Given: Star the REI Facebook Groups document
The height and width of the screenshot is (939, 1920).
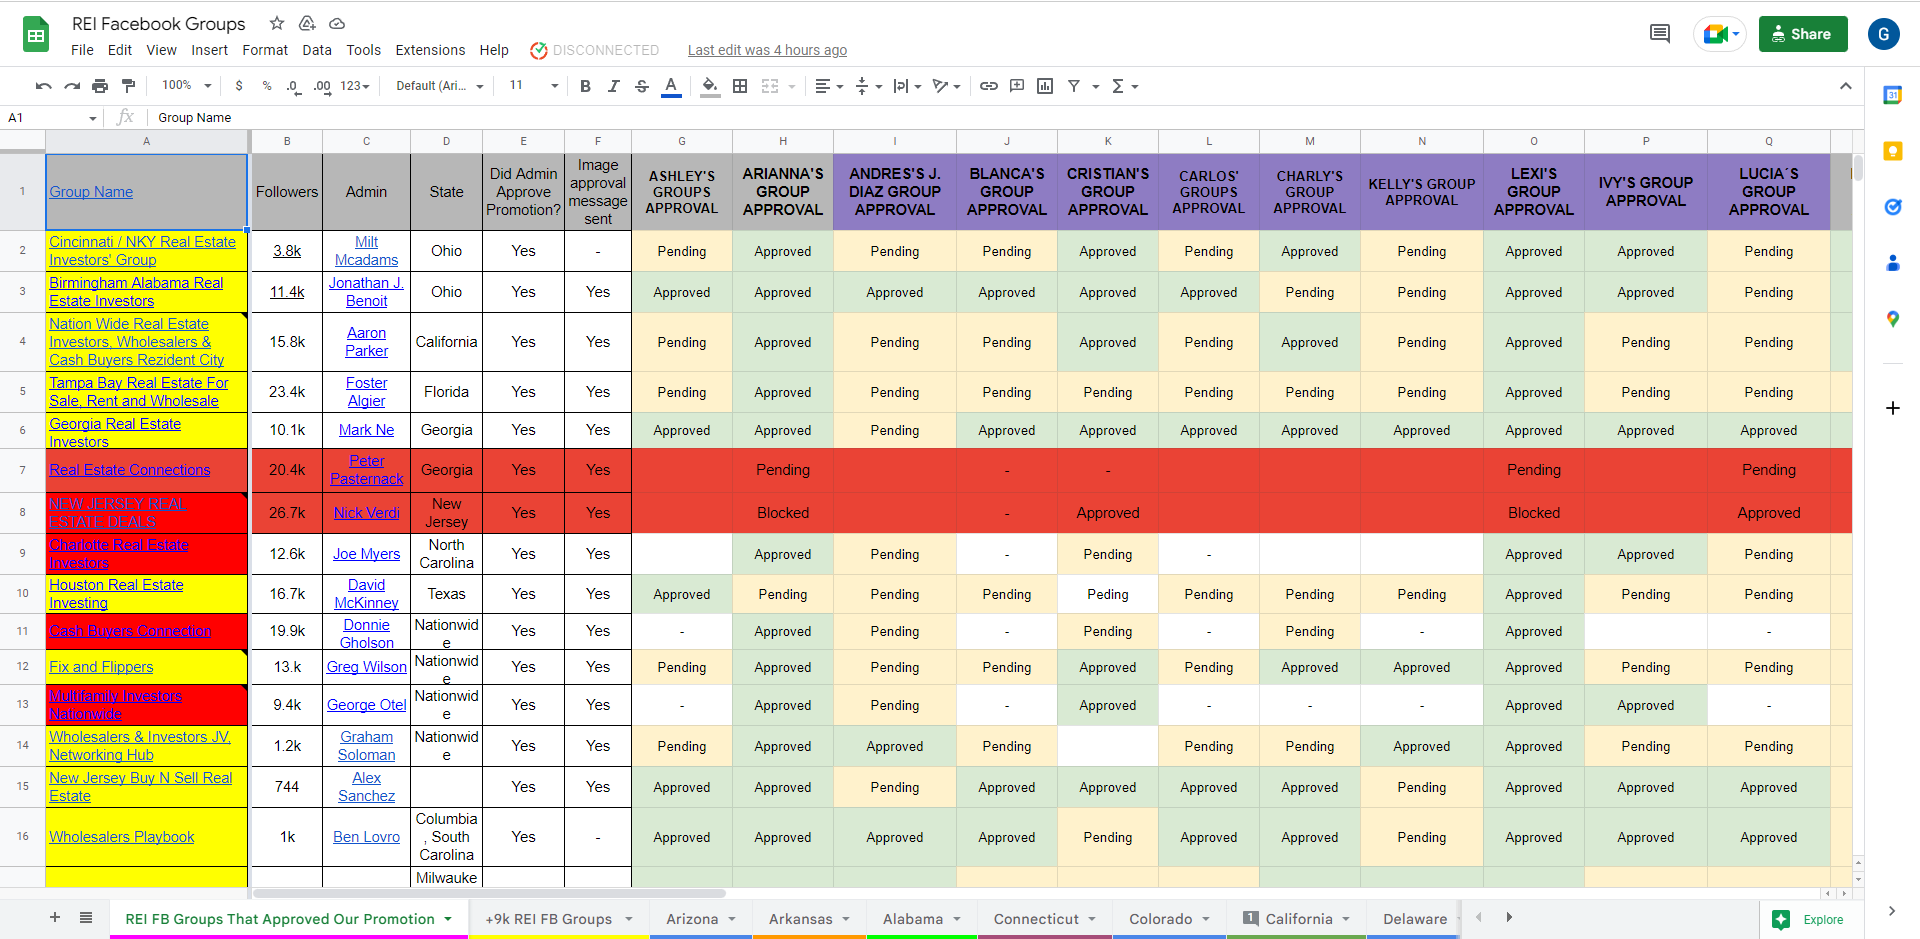Looking at the screenshot, I should click(x=277, y=23).
